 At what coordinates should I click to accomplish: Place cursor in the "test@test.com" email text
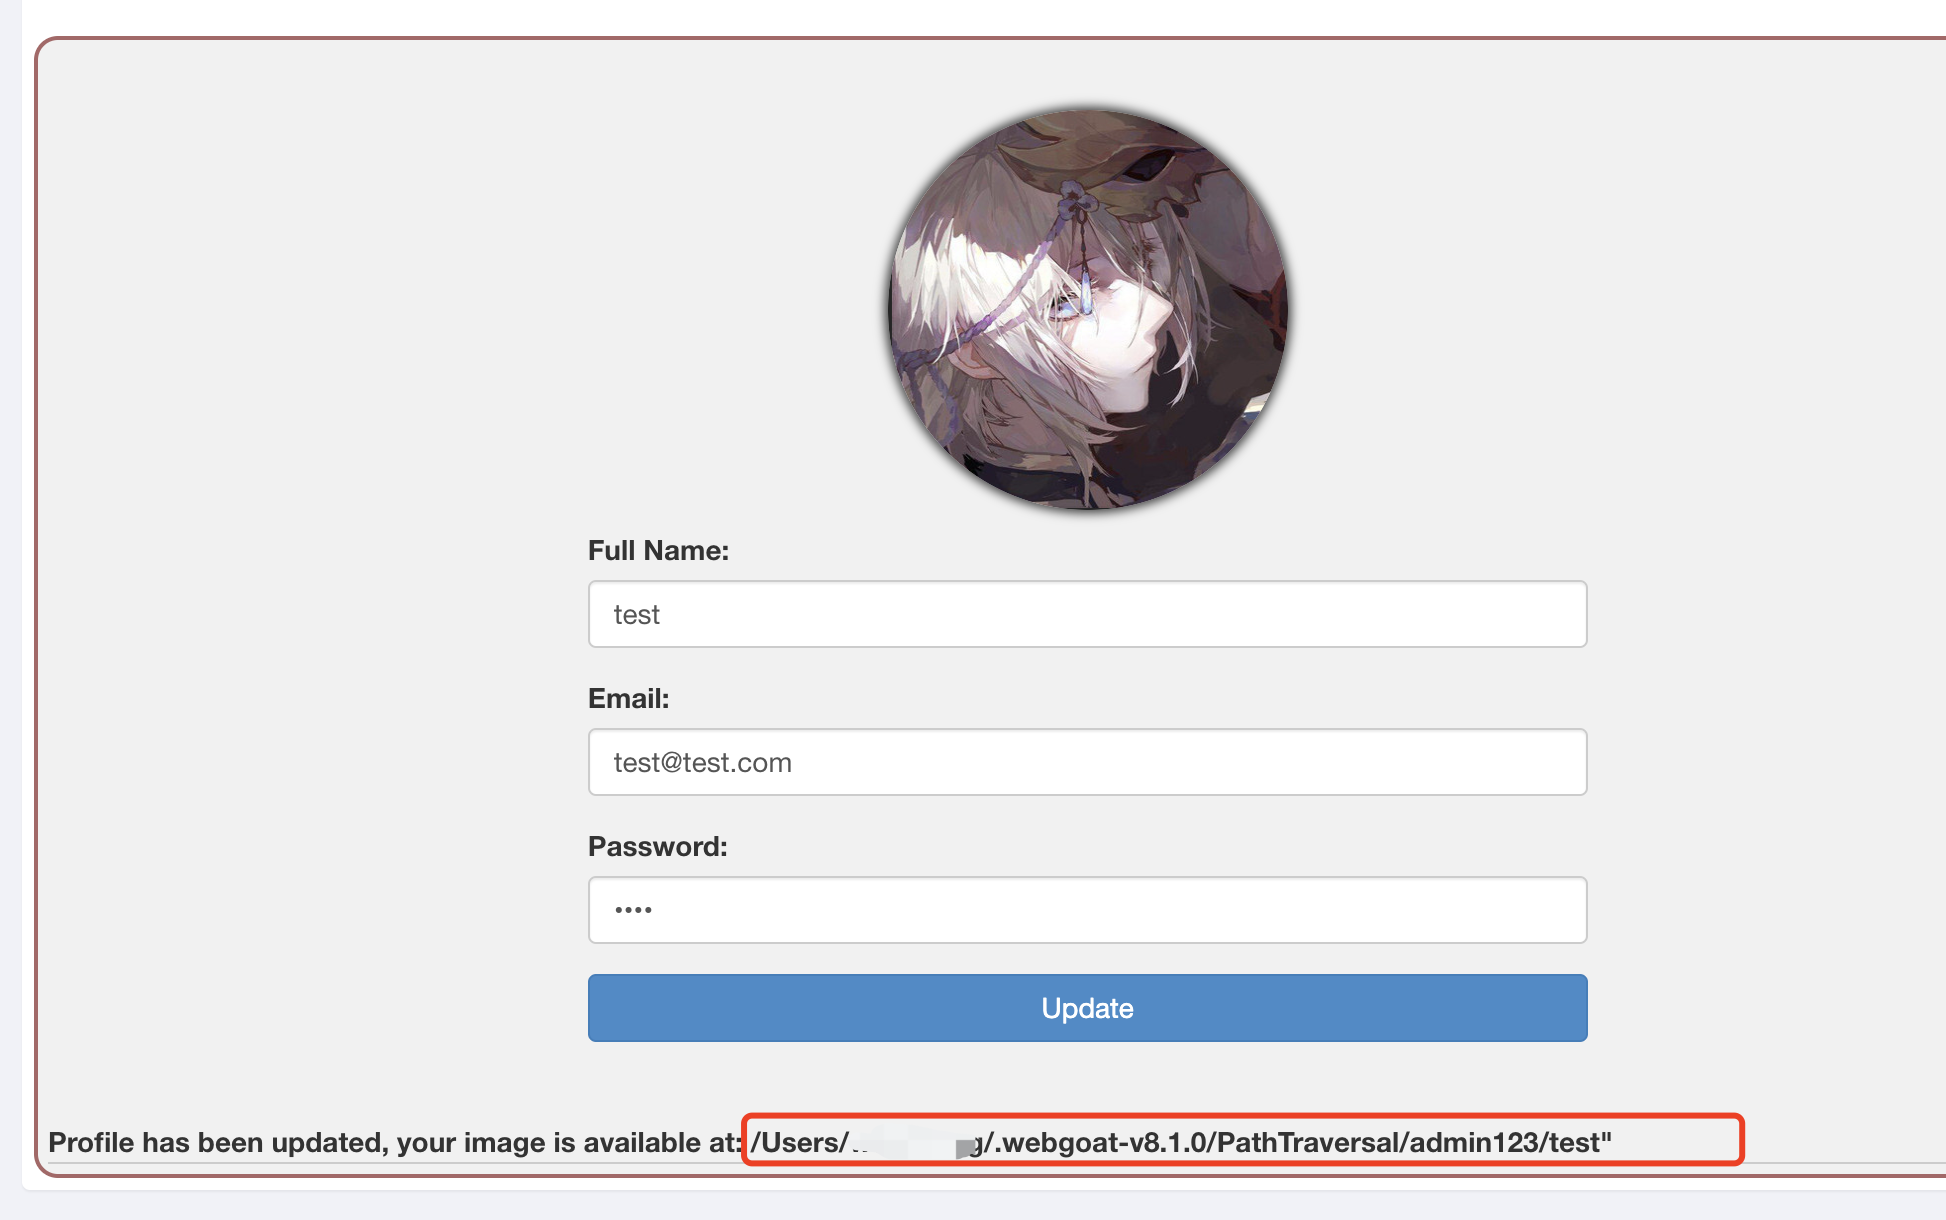coord(702,762)
